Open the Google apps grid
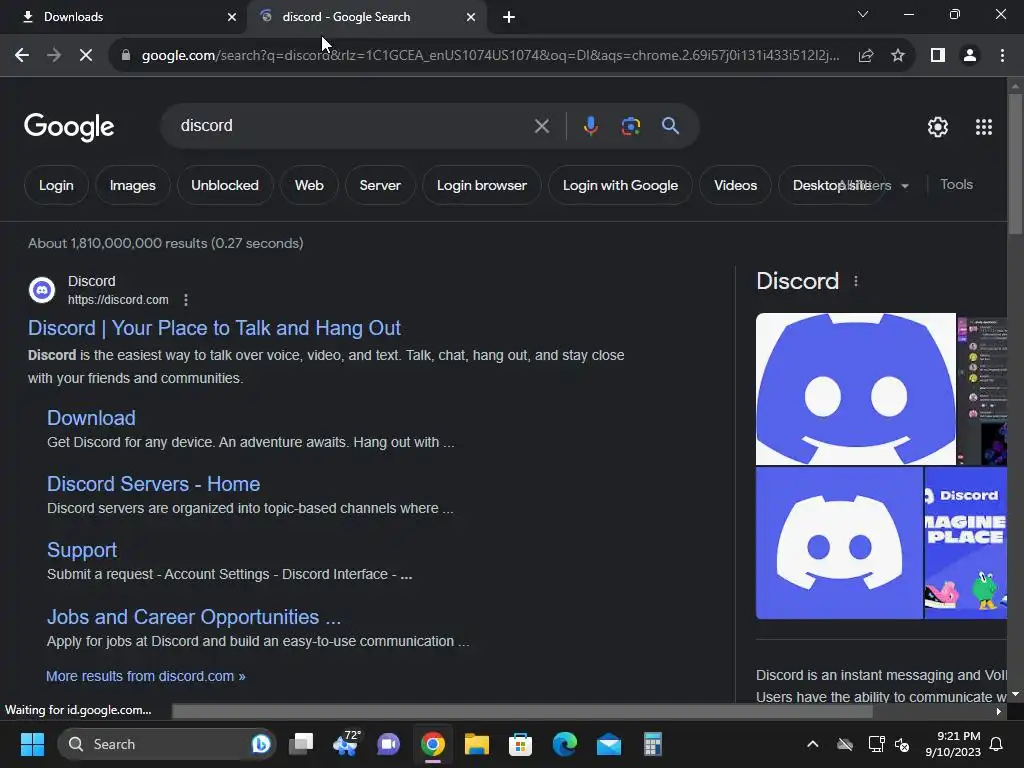Viewport: 1024px width, 768px height. [984, 127]
